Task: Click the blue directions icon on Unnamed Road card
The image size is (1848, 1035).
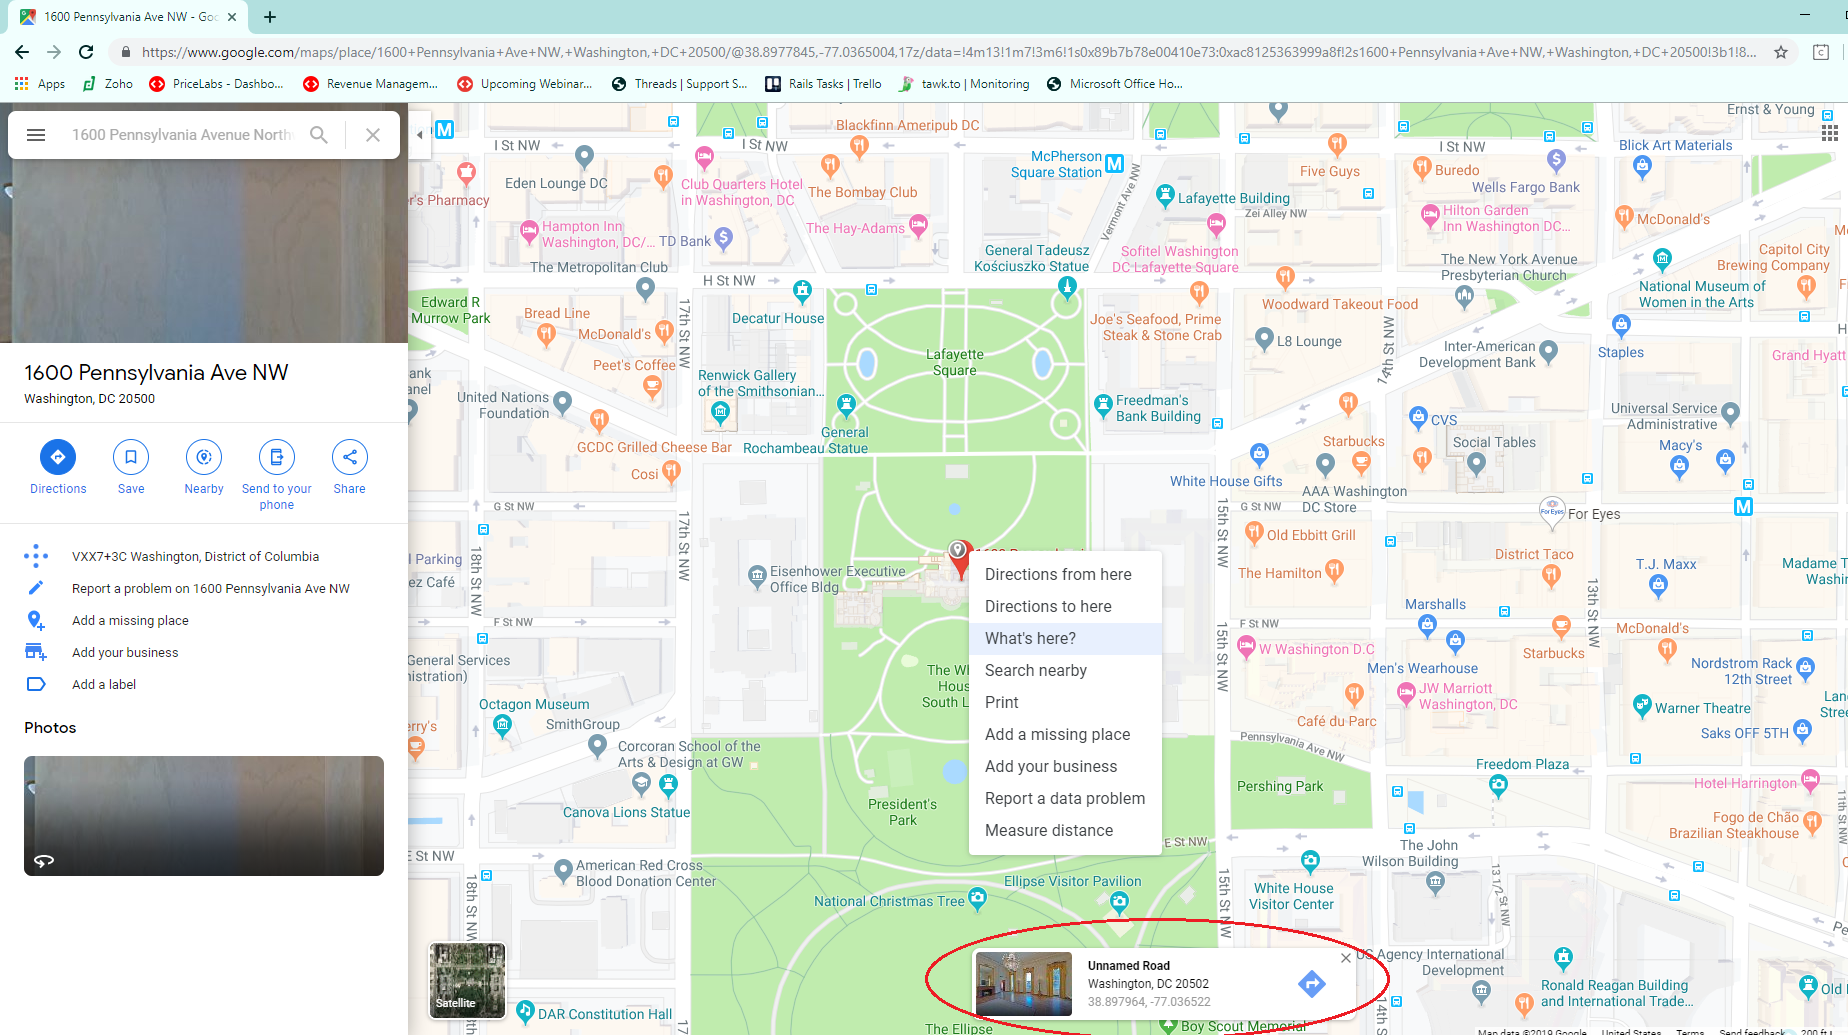Action: [1312, 983]
